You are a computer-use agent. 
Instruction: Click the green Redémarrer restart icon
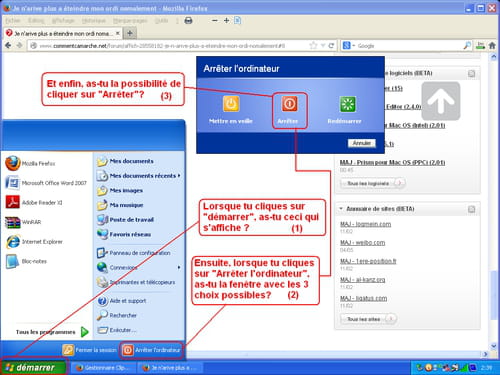tap(347, 104)
